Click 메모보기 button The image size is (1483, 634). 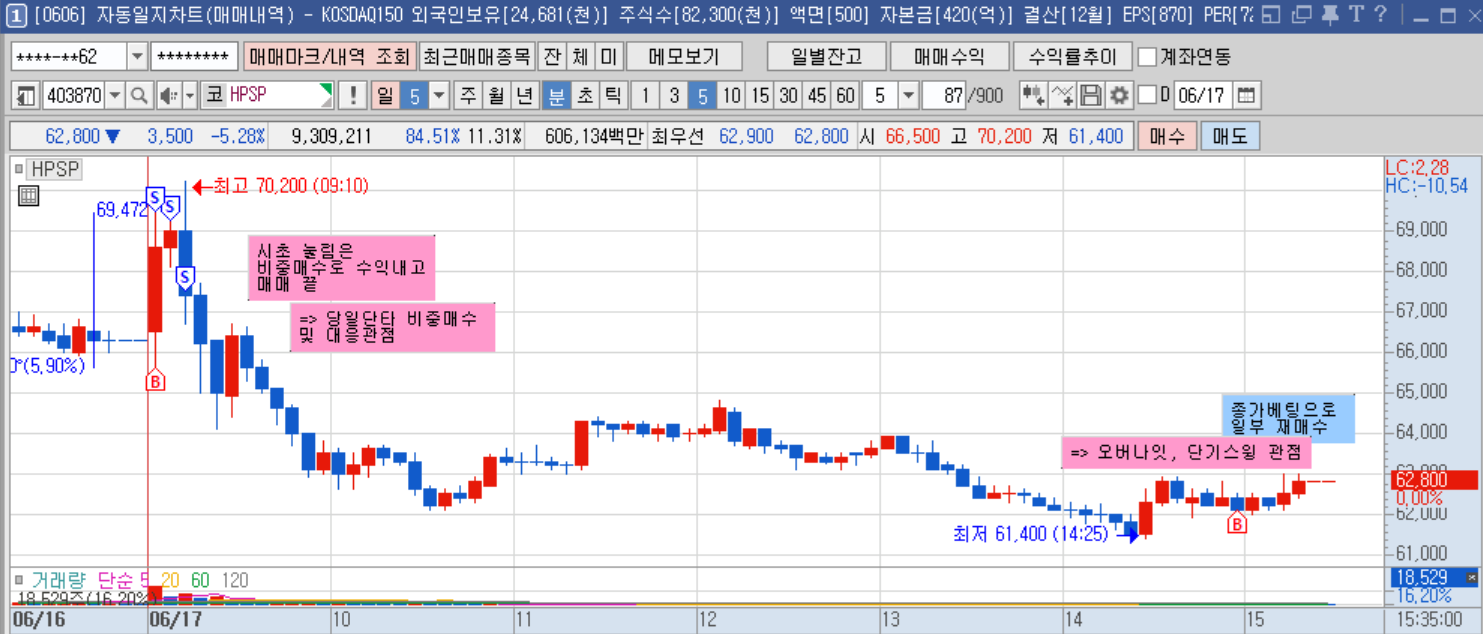[685, 57]
